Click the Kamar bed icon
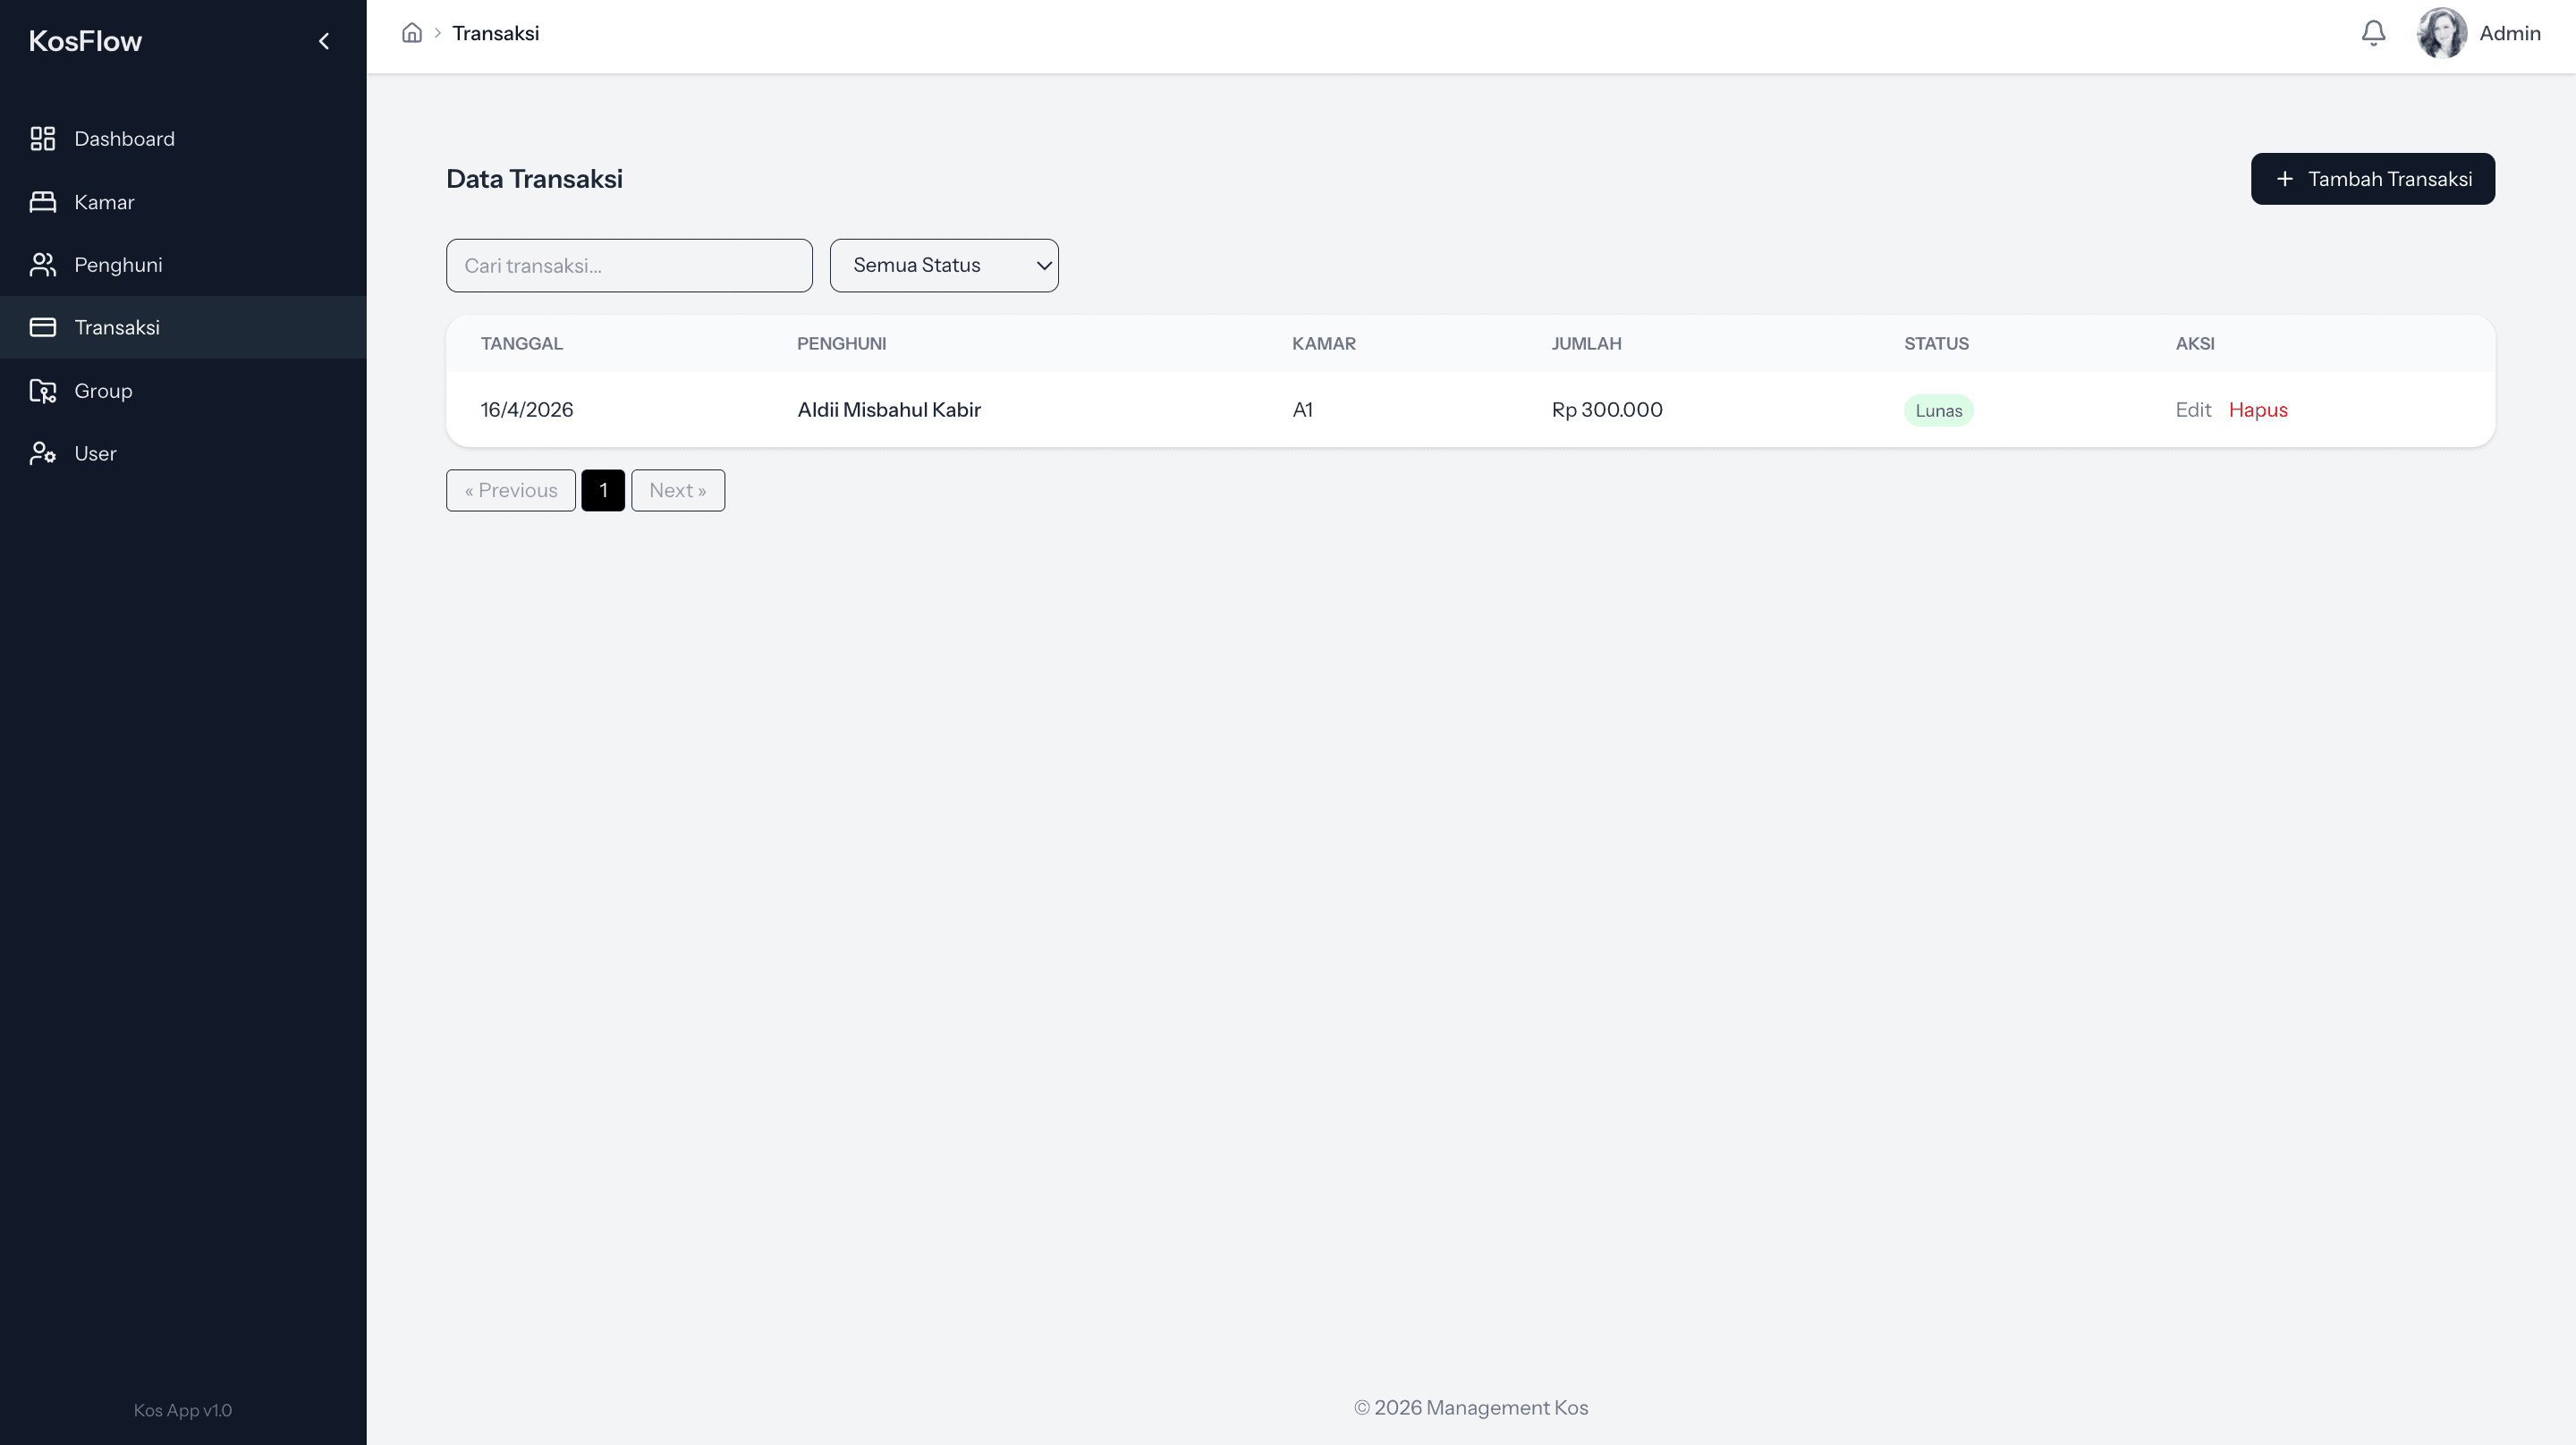Screen dimensions: 2576x1445 point(42,202)
